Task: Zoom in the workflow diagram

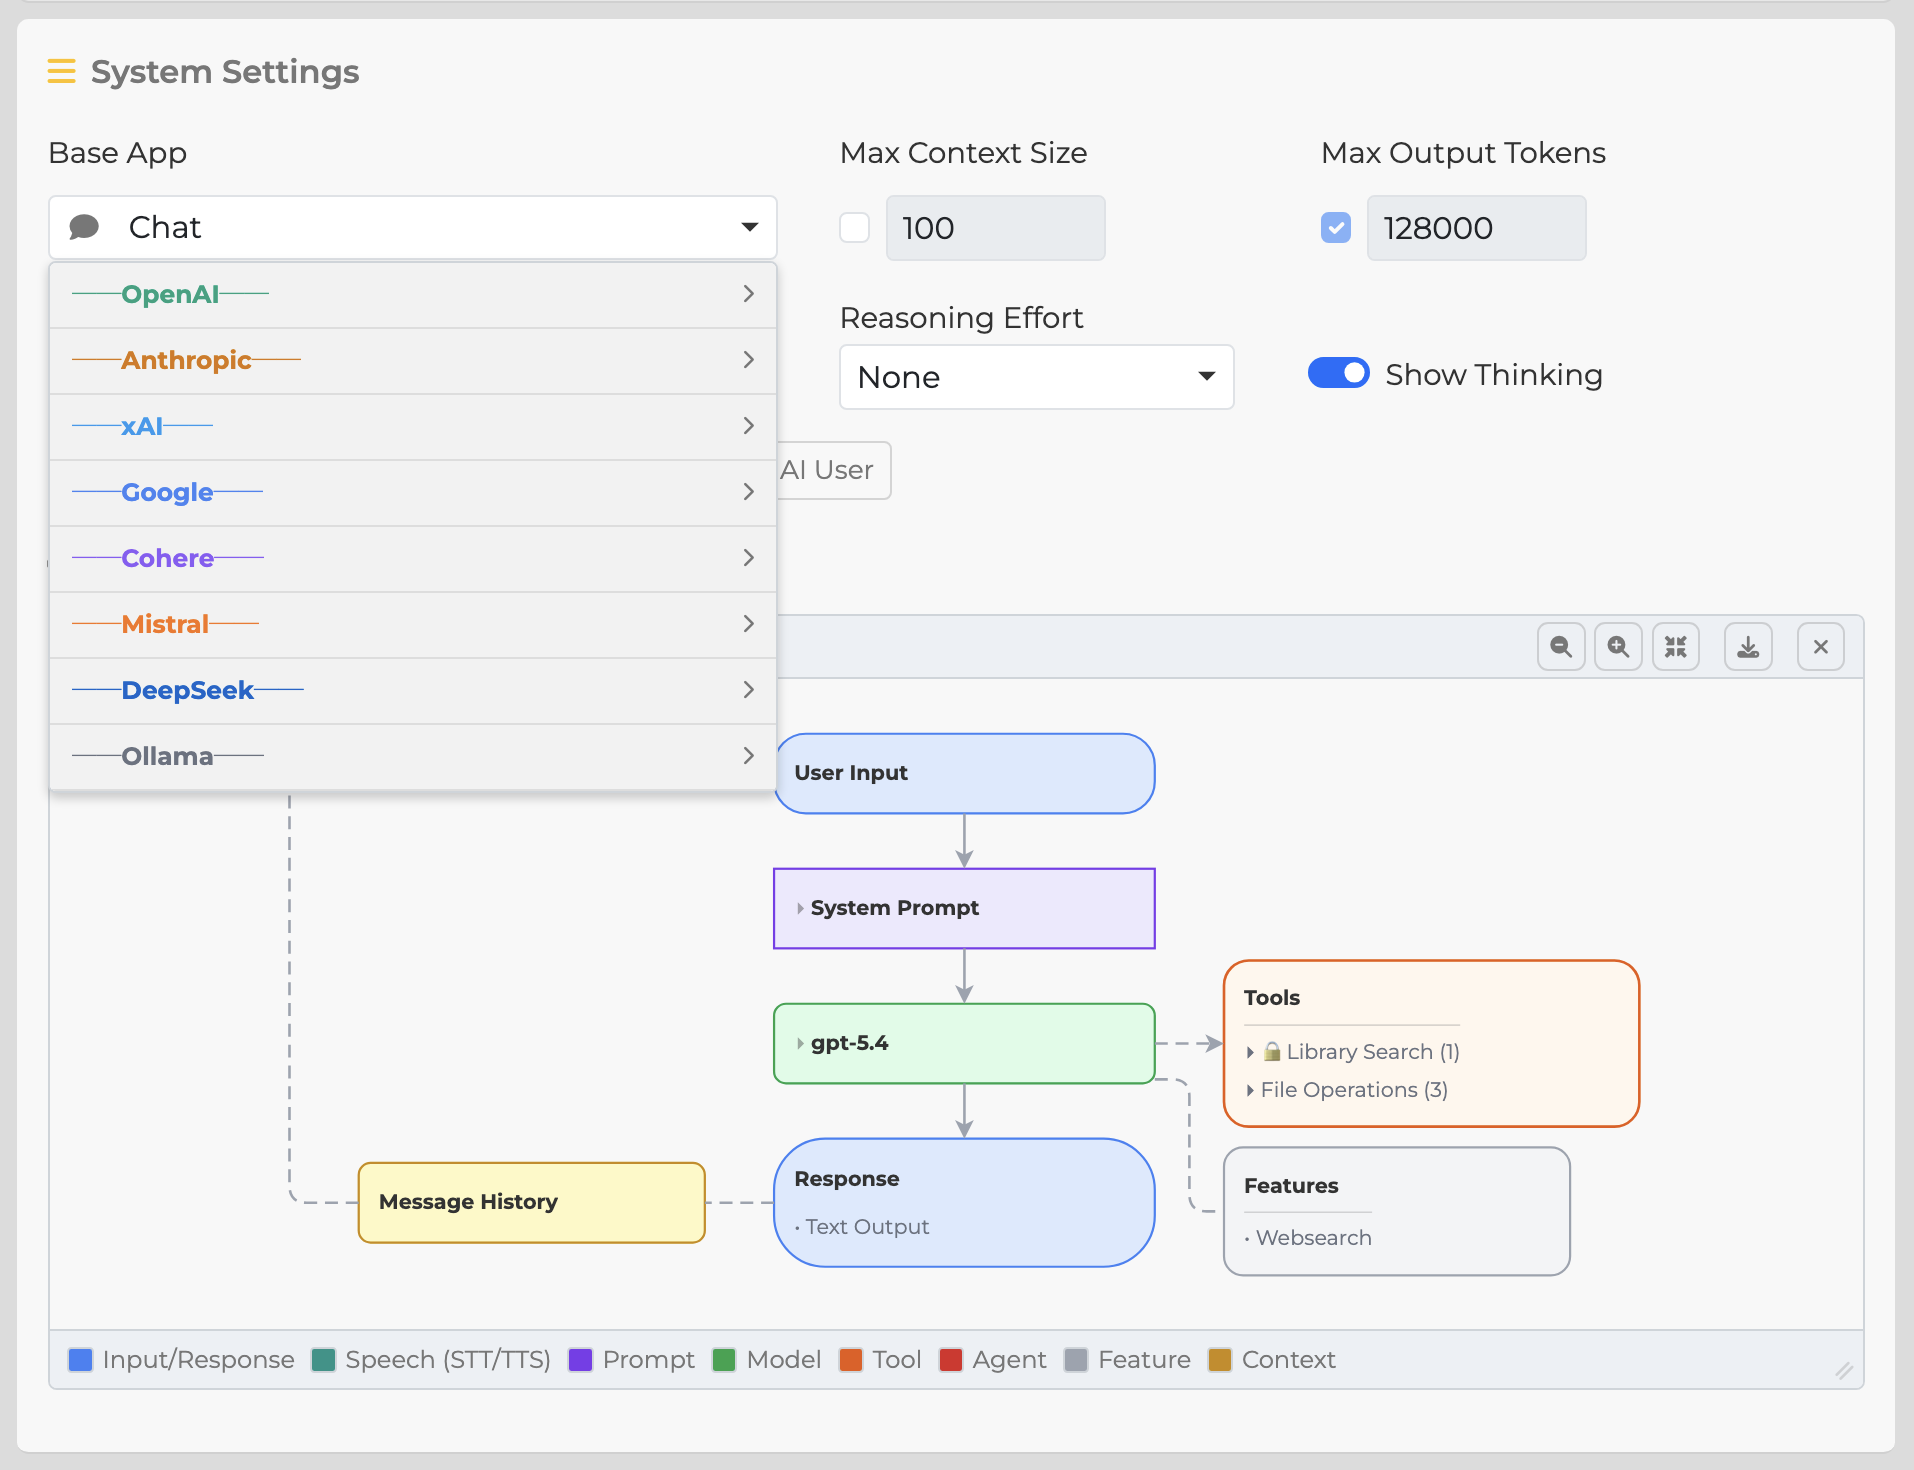Action: [1618, 646]
